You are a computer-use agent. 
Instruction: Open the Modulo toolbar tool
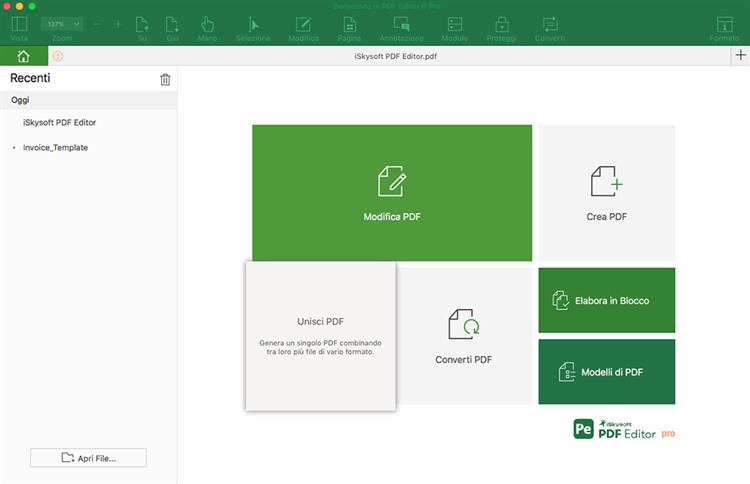[x=454, y=27]
